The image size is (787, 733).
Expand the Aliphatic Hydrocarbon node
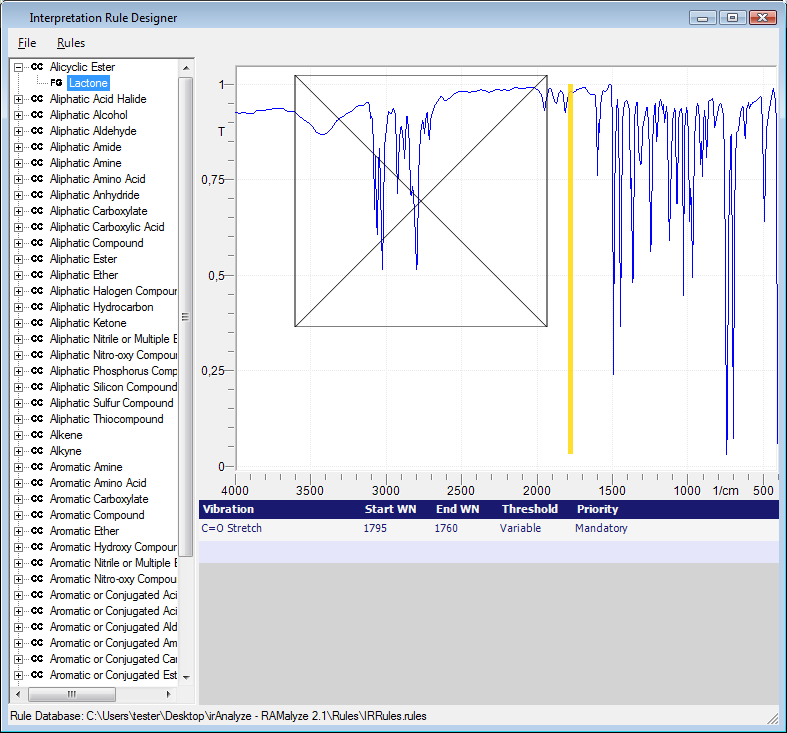(19, 307)
